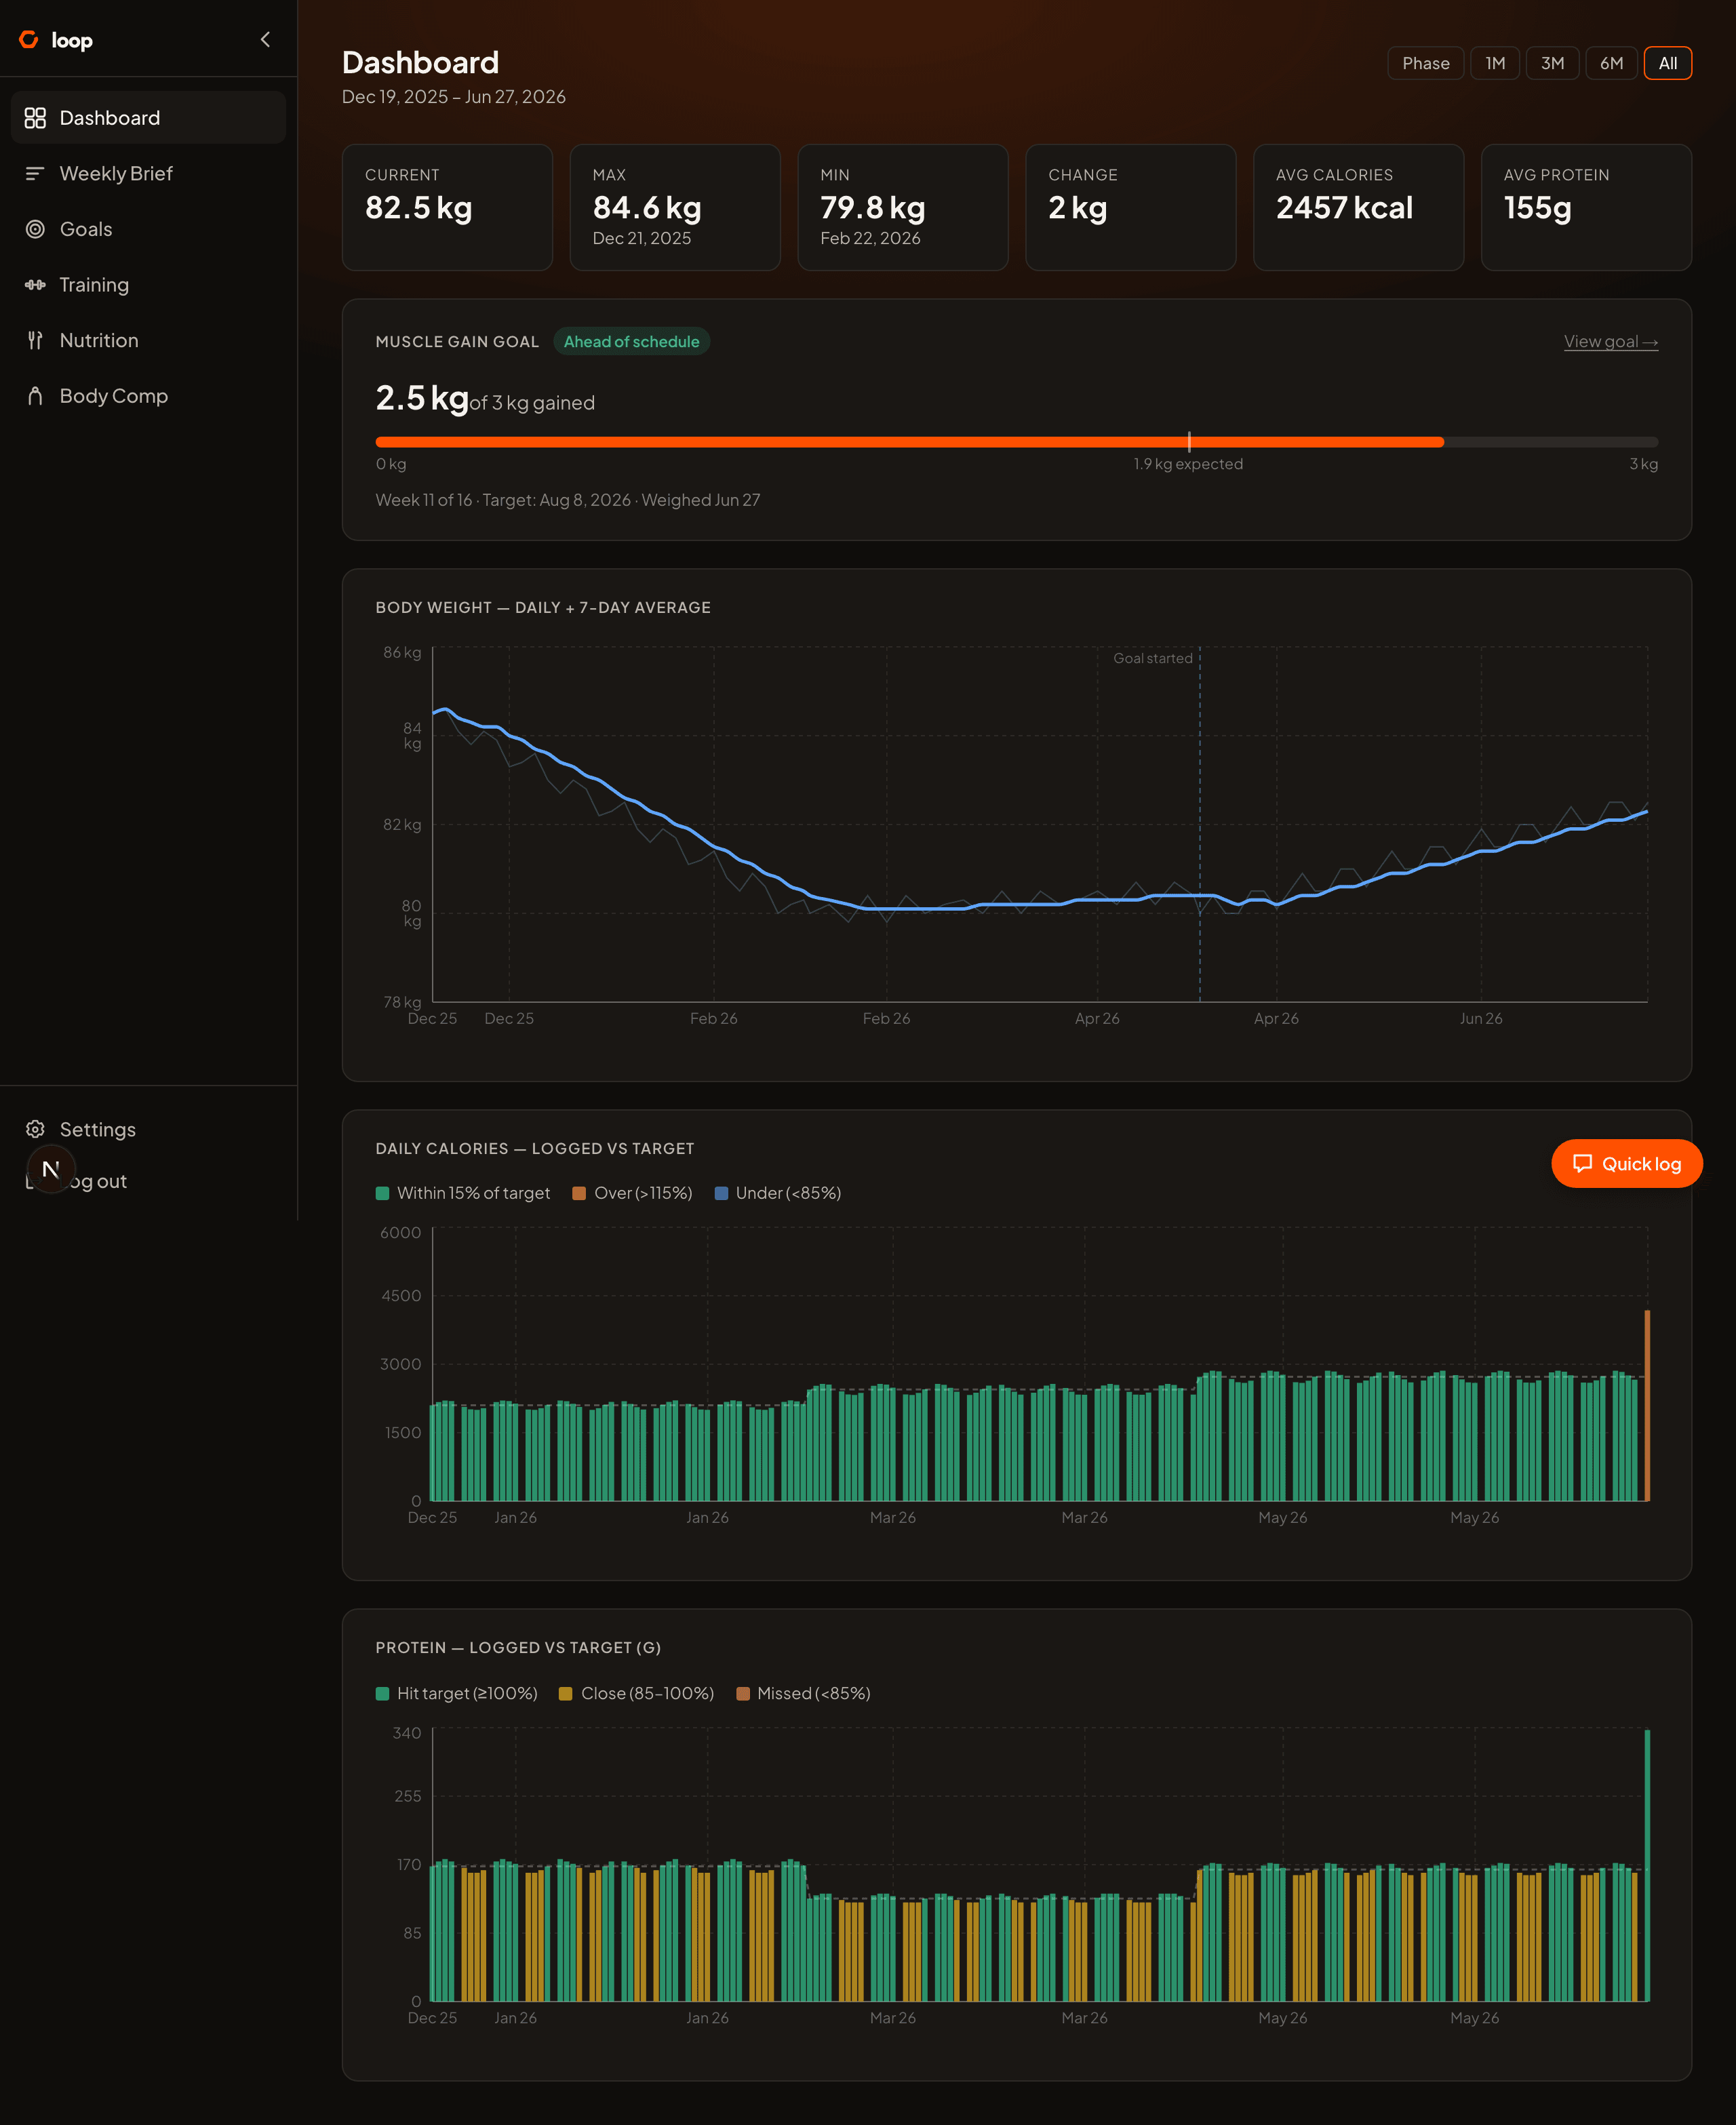This screenshot has width=1736, height=2125.
Task: Click the Feb 22, 2026 min date
Action: coord(870,238)
